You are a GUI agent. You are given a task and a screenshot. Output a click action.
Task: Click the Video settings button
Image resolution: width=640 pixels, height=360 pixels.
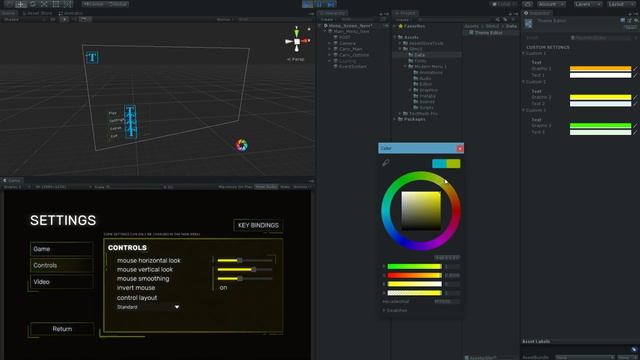coord(61,282)
